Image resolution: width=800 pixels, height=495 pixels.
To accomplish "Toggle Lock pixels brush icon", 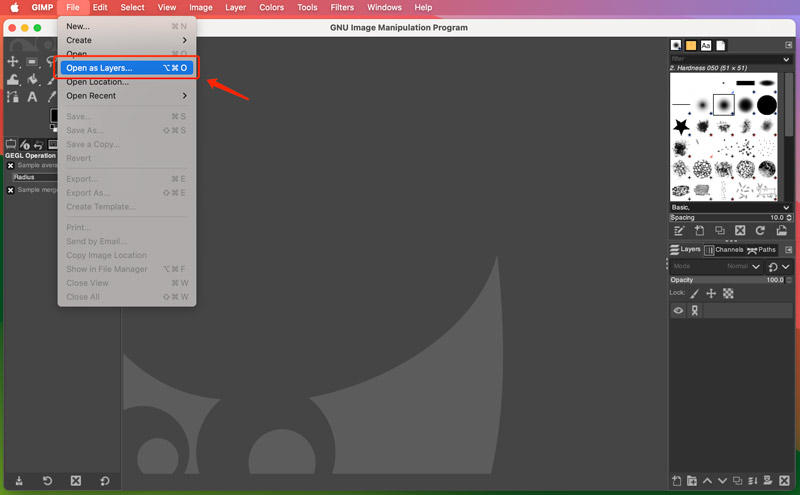I will [x=694, y=293].
